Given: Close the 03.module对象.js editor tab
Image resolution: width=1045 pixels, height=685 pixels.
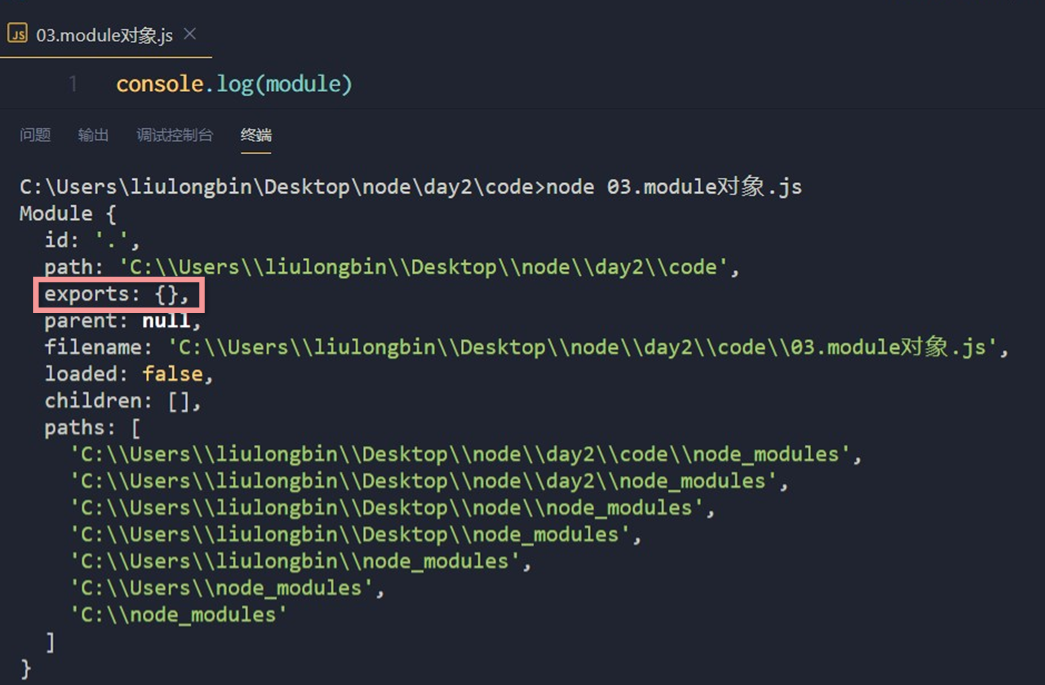Looking at the screenshot, I should (190, 34).
